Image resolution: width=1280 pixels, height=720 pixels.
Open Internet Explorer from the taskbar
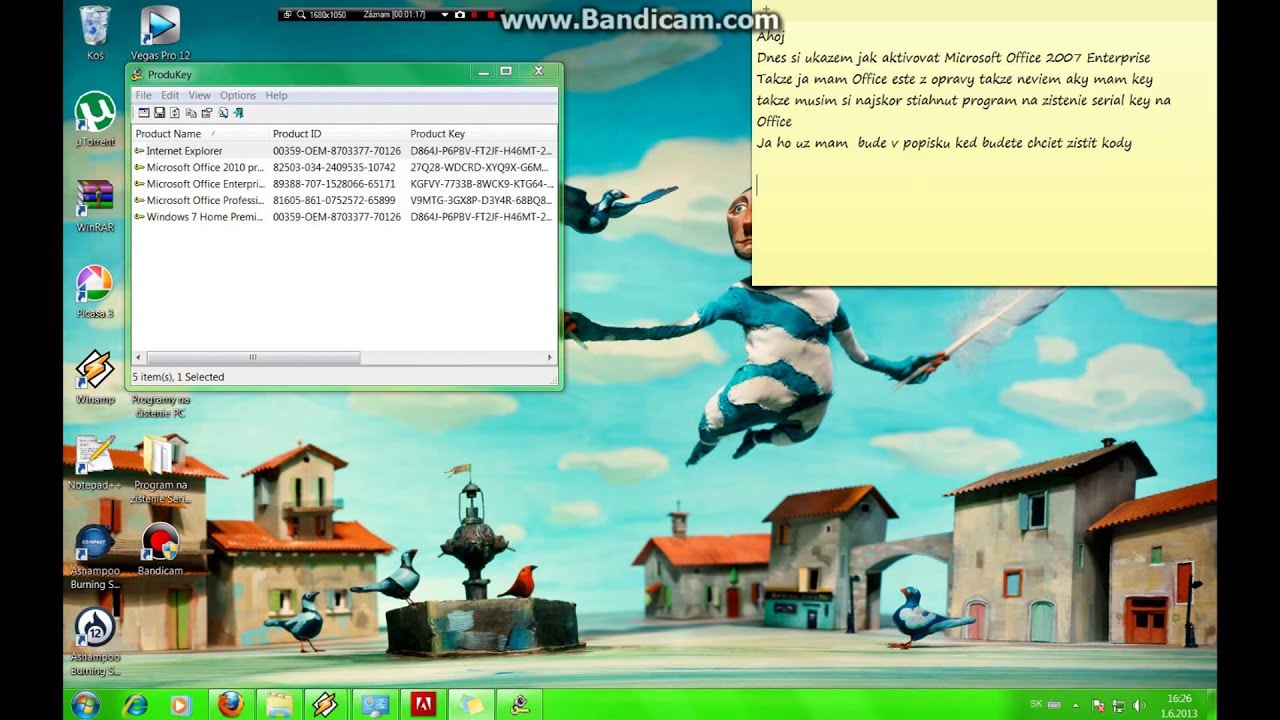pos(134,705)
